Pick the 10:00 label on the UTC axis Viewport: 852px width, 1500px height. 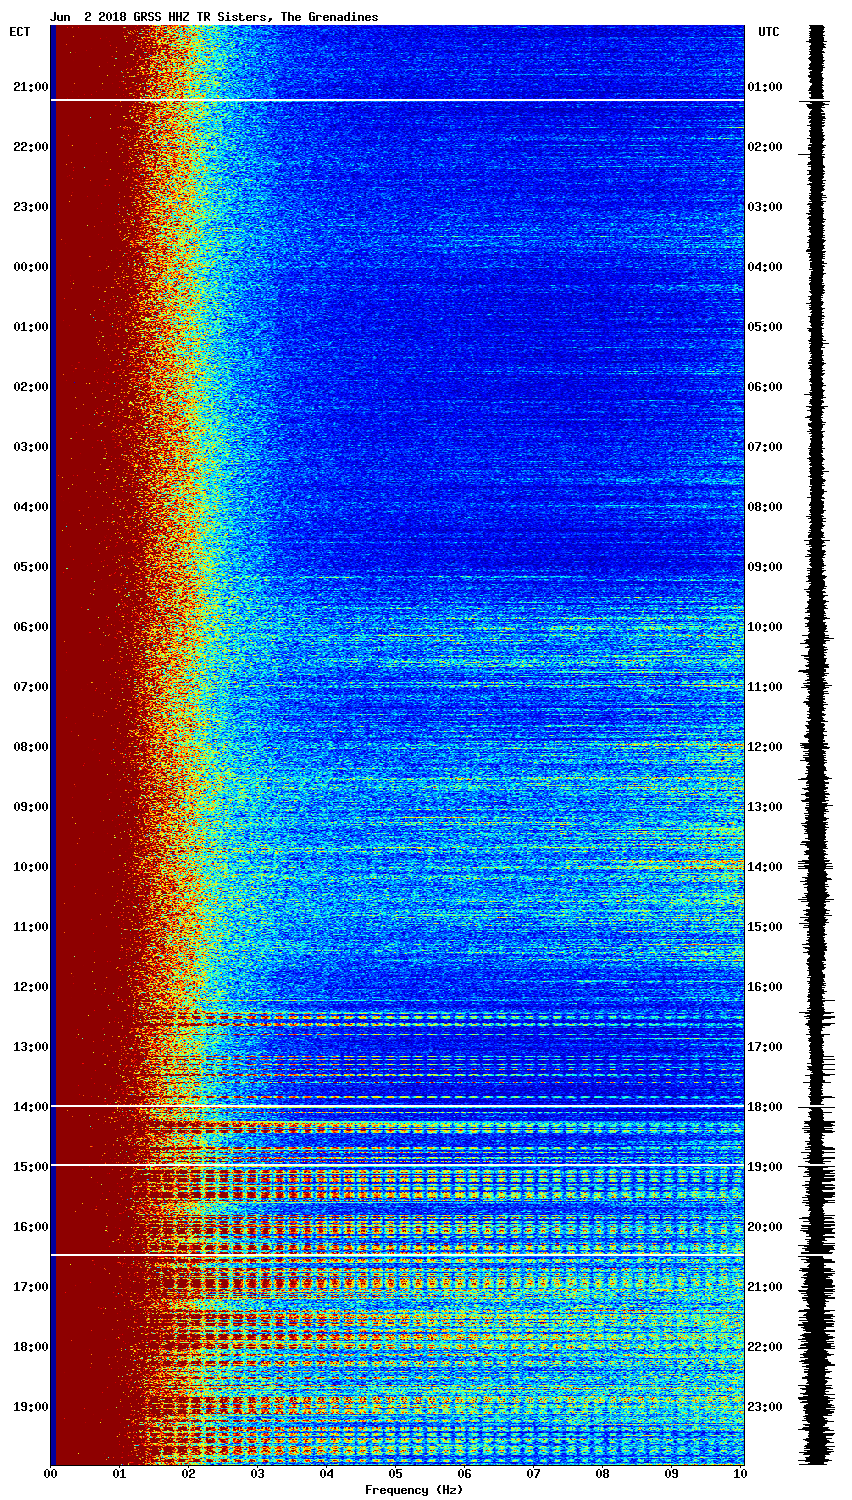click(x=765, y=627)
